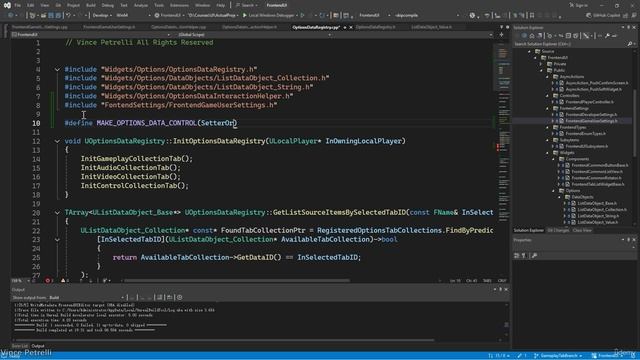This screenshot has width=640, height=360.
Task: Open the File menu
Action: pos(18,5)
